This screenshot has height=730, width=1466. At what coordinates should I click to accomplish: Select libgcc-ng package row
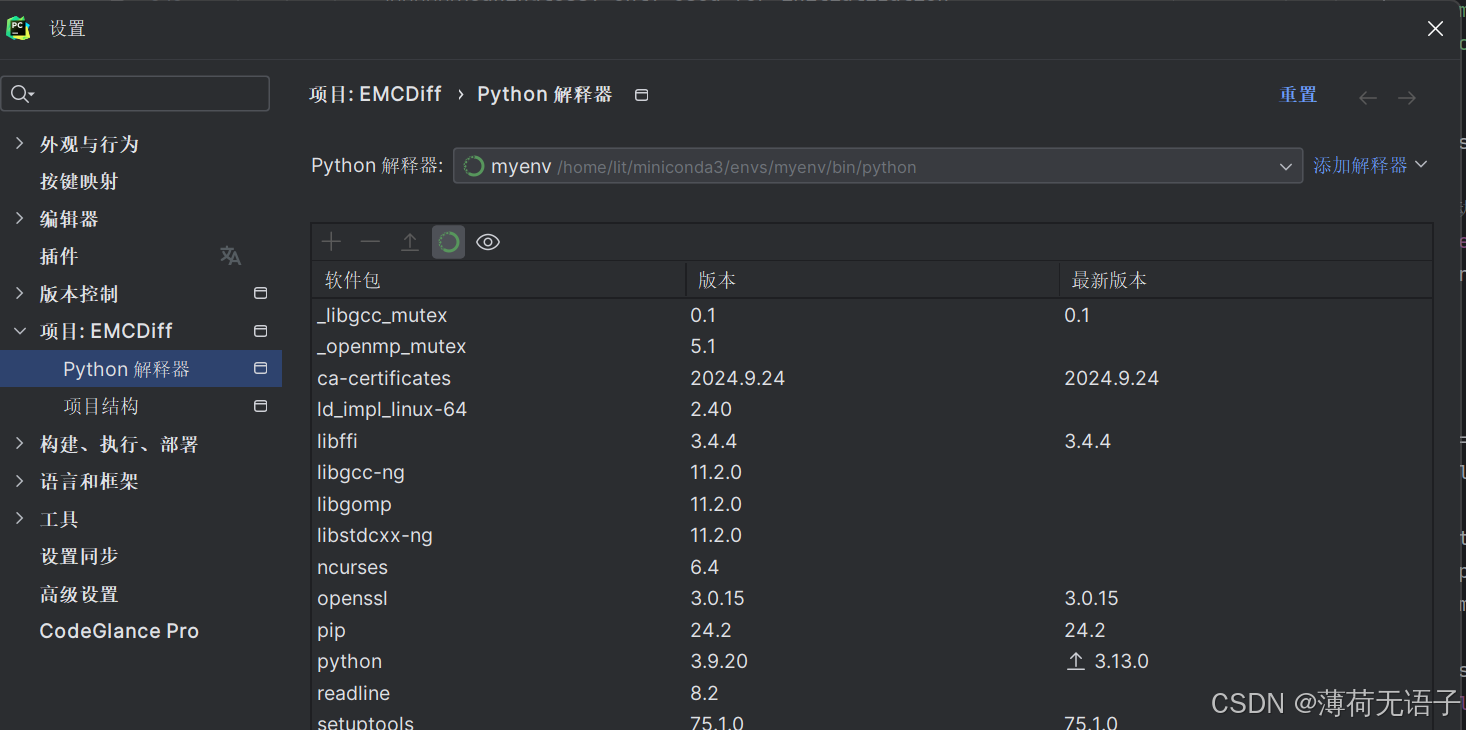coord(872,472)
